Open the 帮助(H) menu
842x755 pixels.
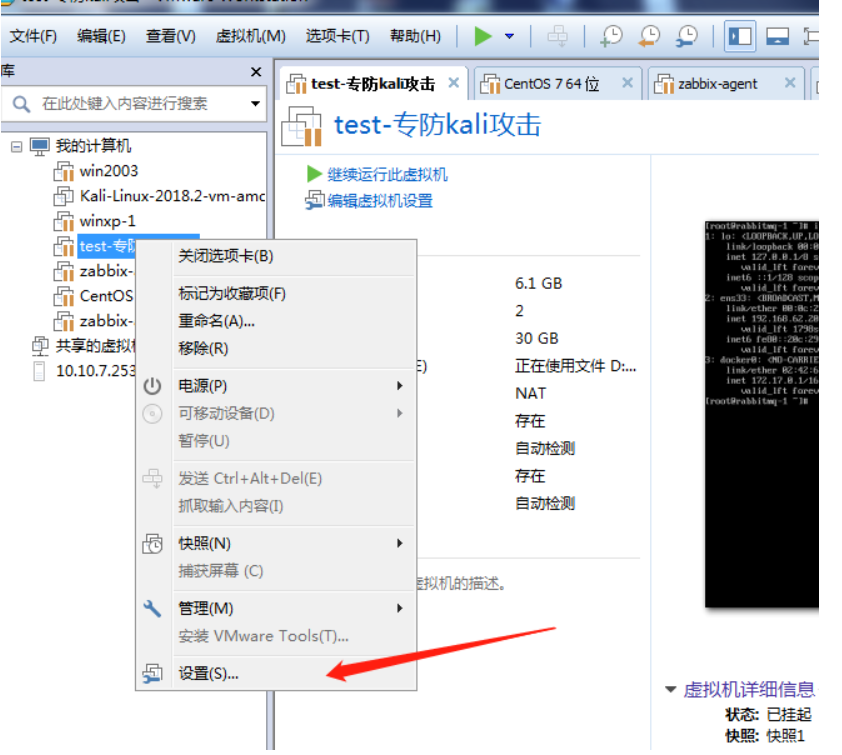(415, 36)
